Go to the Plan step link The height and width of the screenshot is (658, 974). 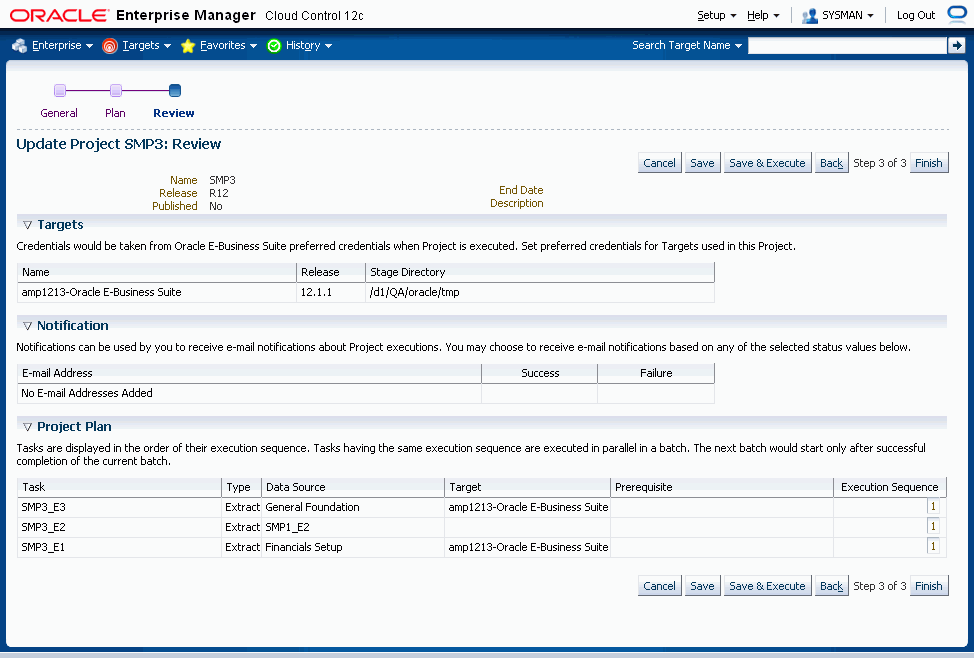(115, 113)
